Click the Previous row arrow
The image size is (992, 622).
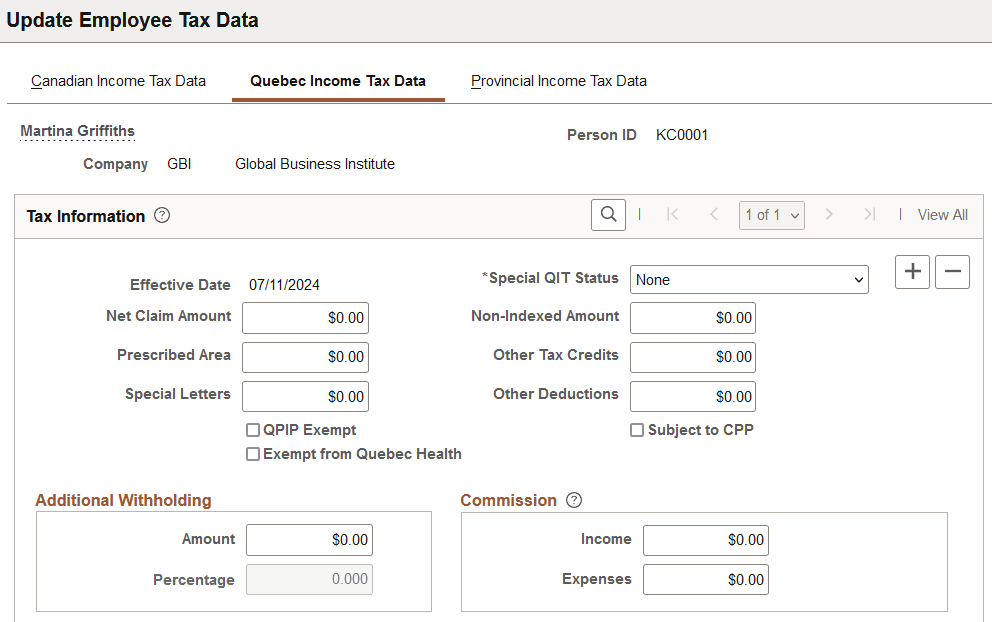pyautogui.click(x=712, y=214)
